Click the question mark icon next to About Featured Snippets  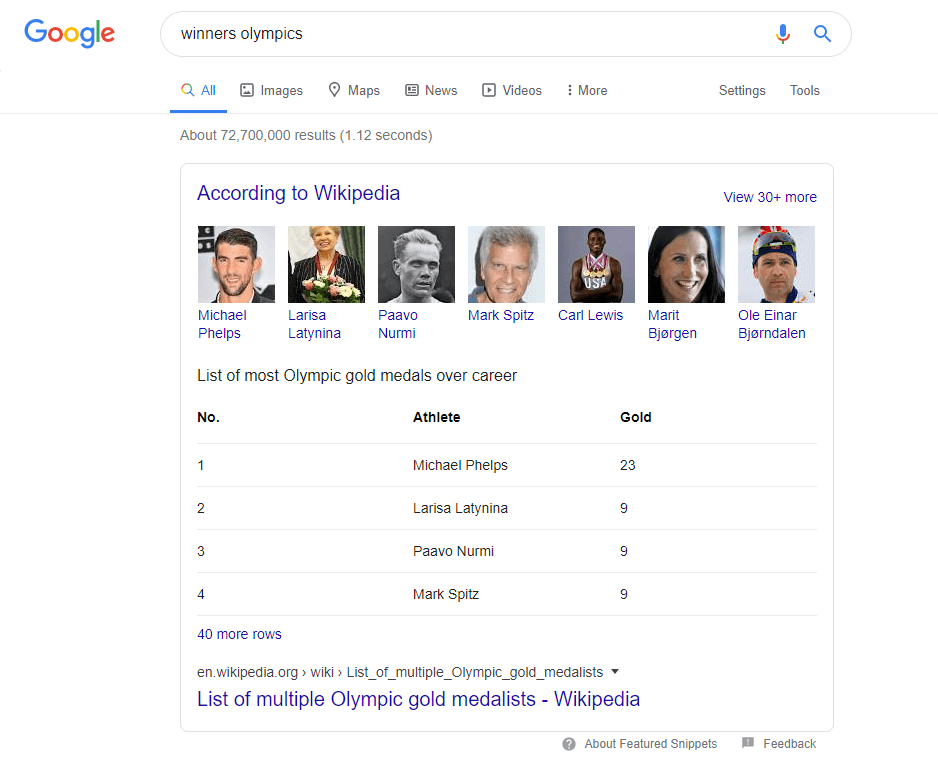click(569, 744)
